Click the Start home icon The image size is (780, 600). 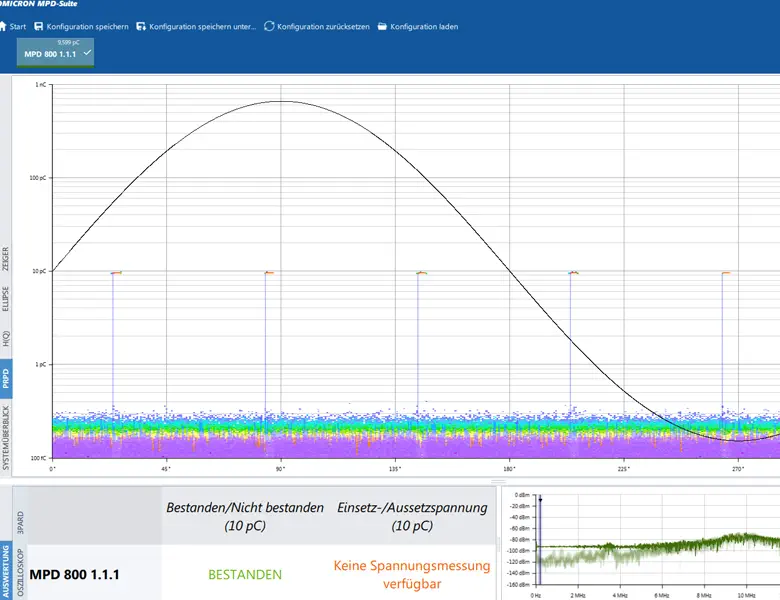coord(4,26)
